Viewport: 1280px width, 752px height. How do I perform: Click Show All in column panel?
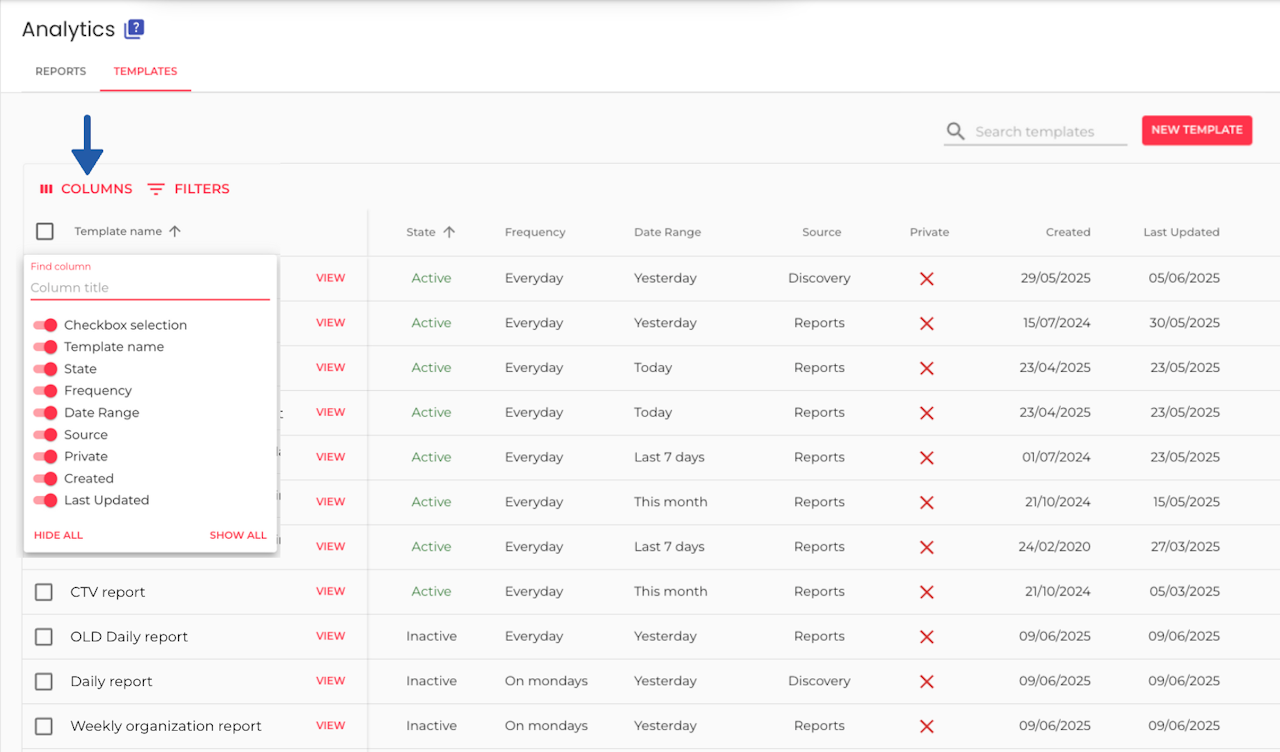click(x=238, y=535)
